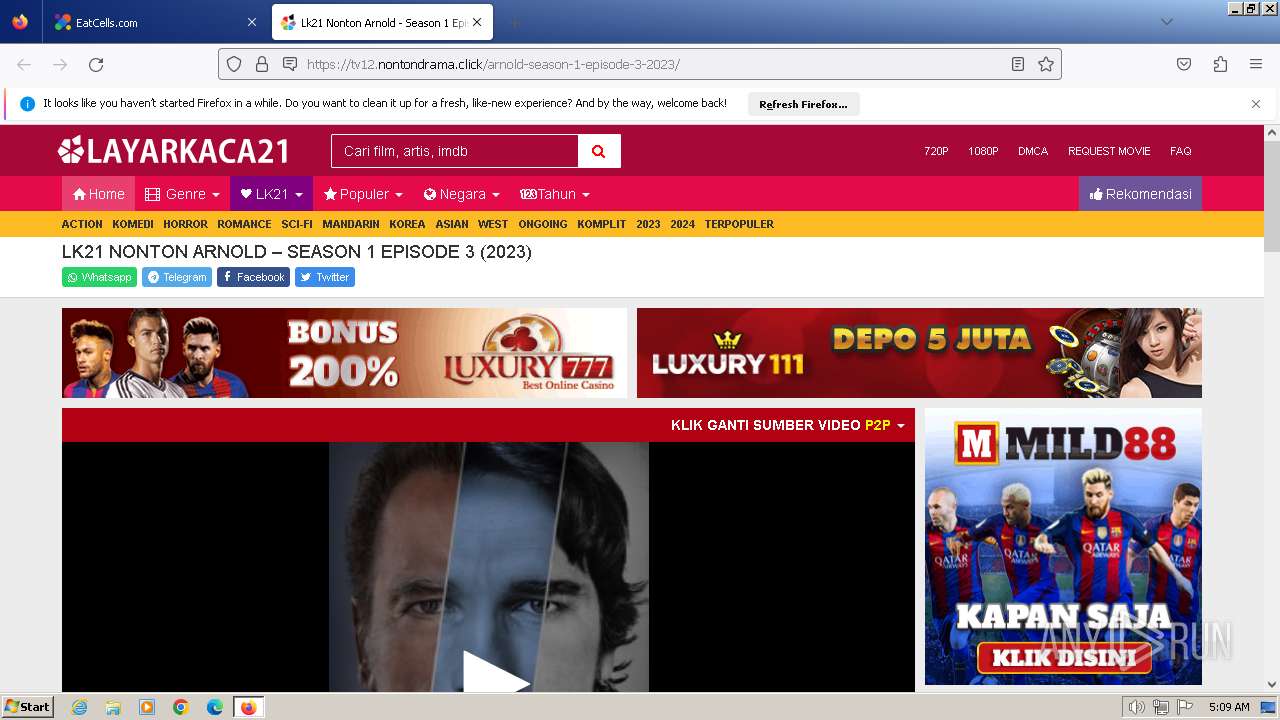
Task: Expand the Negara dropdown menu
Action: pos(461,194)
